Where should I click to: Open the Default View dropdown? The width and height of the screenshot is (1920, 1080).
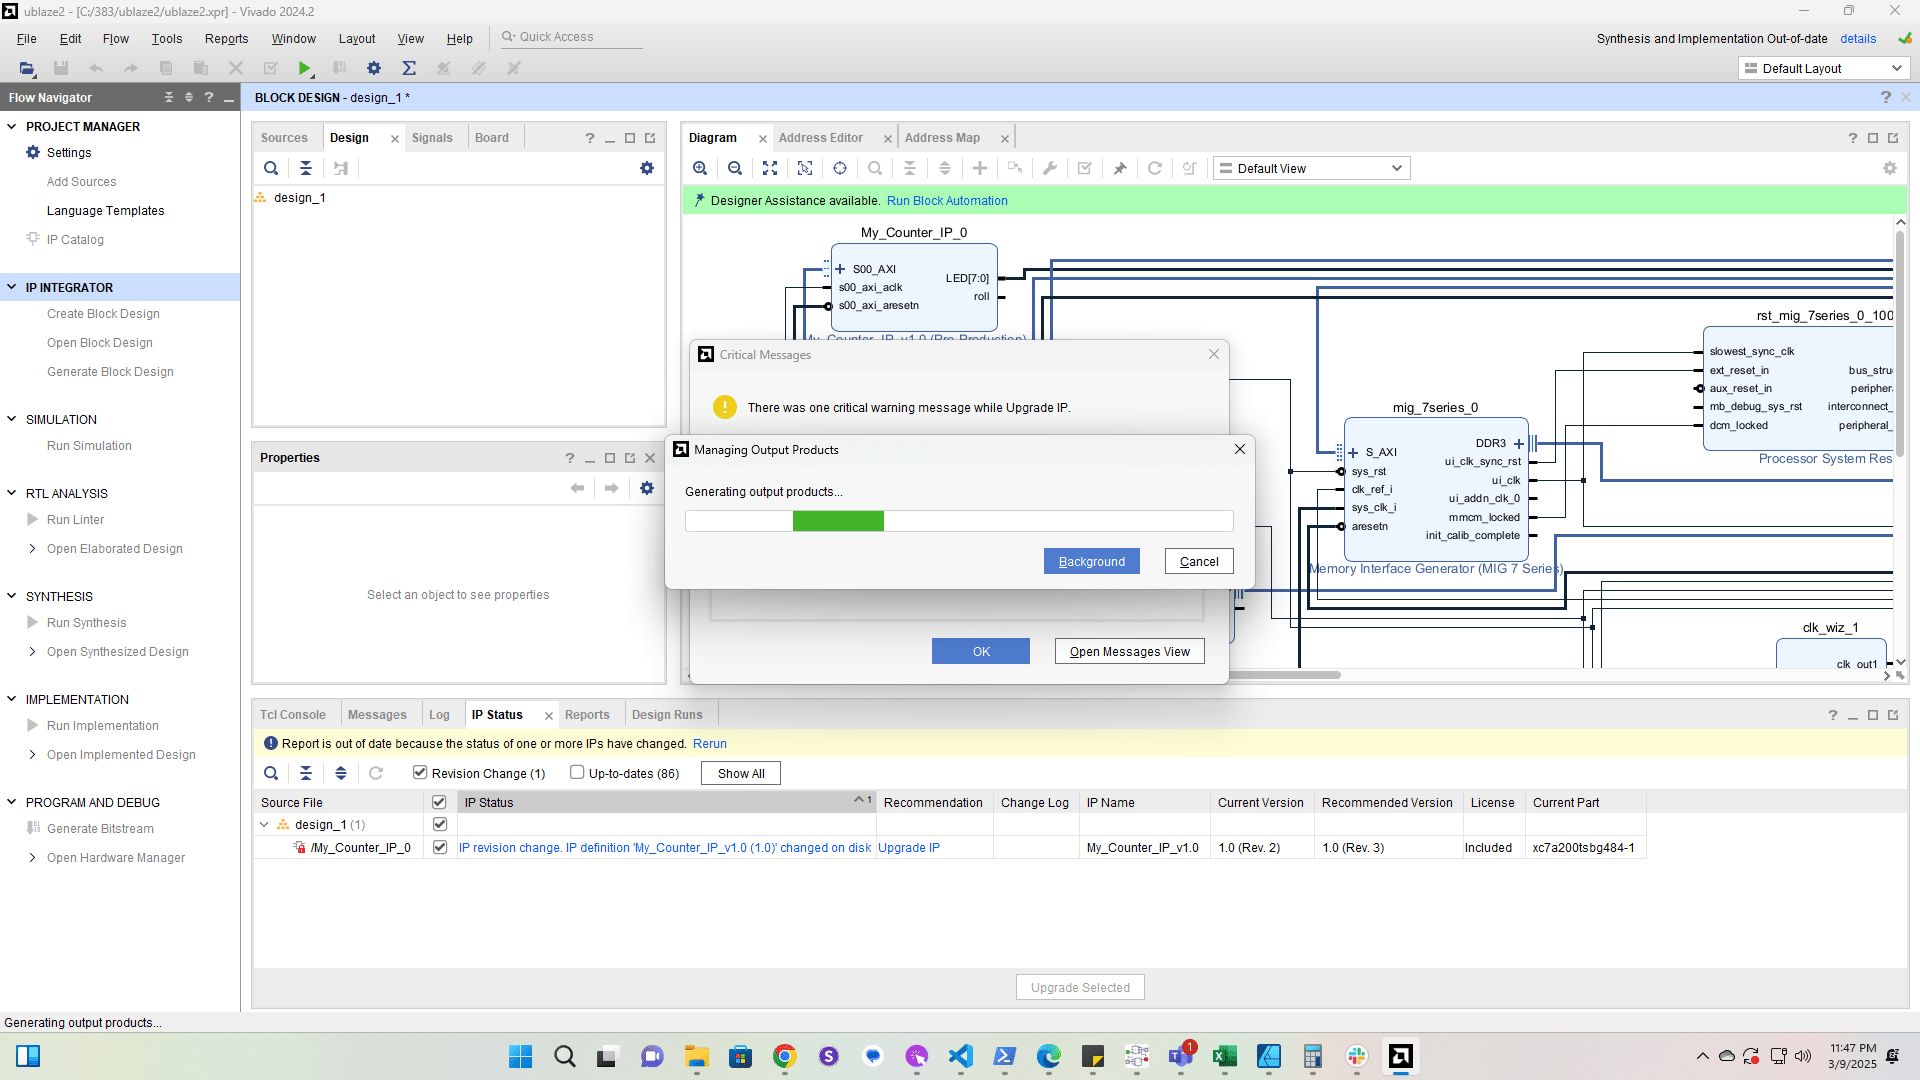(x=1311, y=168)
